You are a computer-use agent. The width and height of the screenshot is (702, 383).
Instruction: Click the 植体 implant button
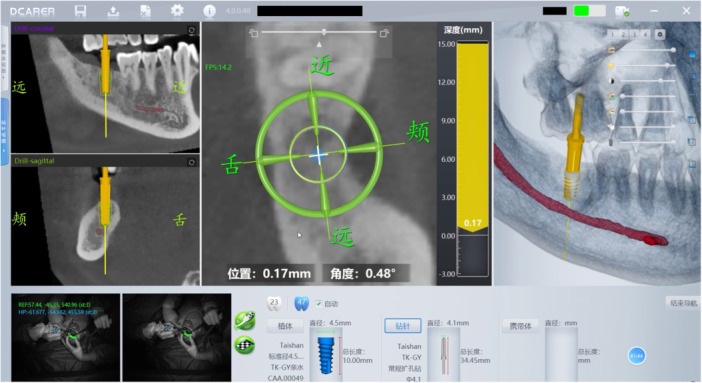coord(285,326)
